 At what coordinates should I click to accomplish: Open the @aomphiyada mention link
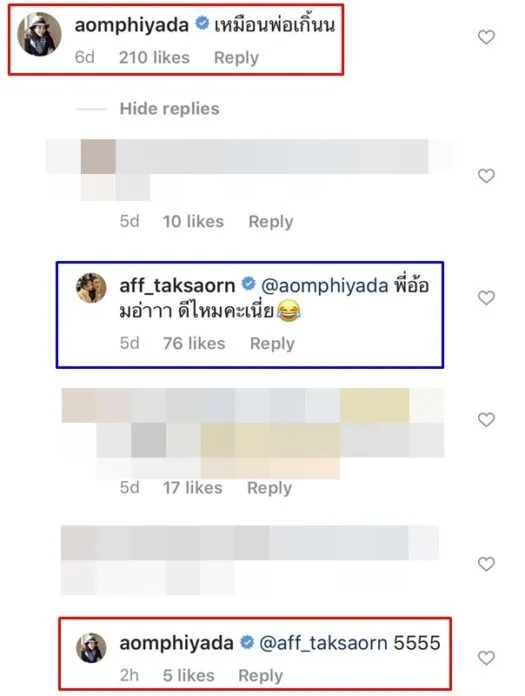pyautogui.click(x=324, y=286)
